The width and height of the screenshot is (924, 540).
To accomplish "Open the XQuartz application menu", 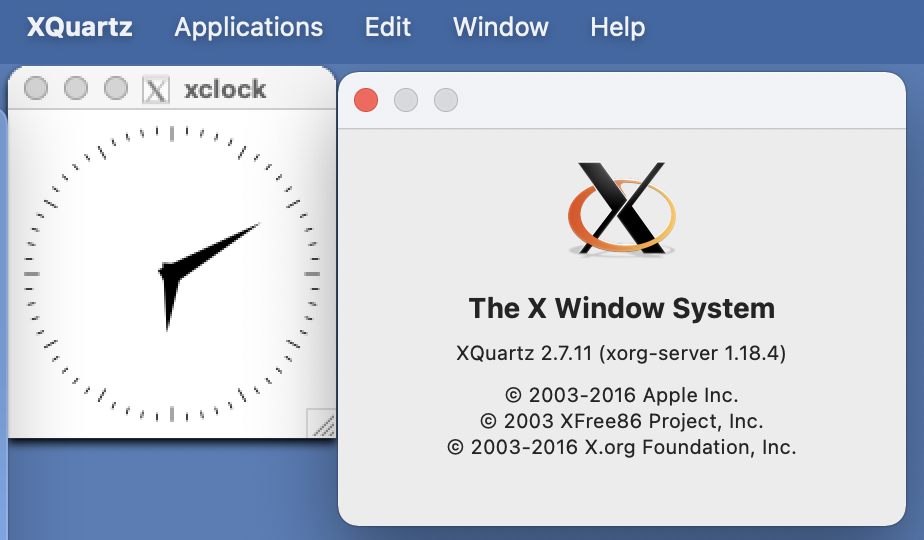I will click(80, 27).
